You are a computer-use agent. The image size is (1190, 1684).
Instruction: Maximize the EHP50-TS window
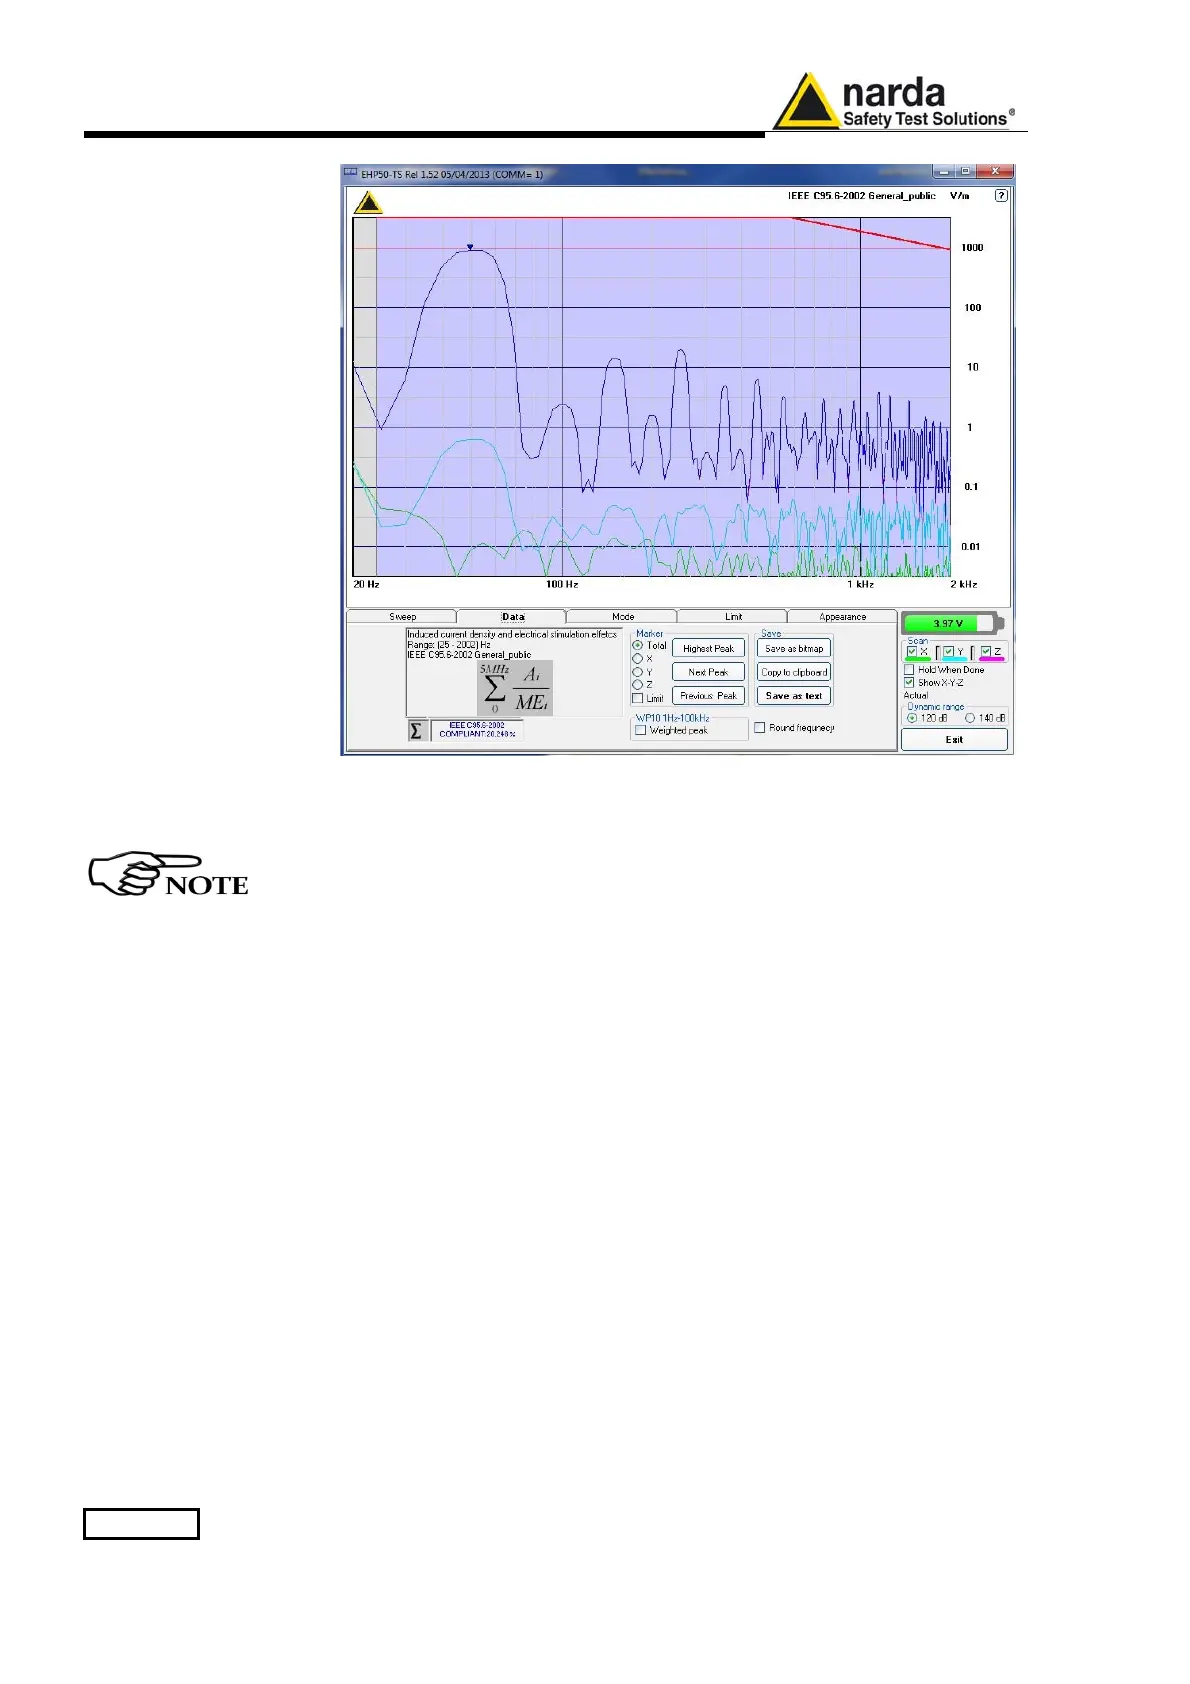pyautogui.click(x=964, y=172)
